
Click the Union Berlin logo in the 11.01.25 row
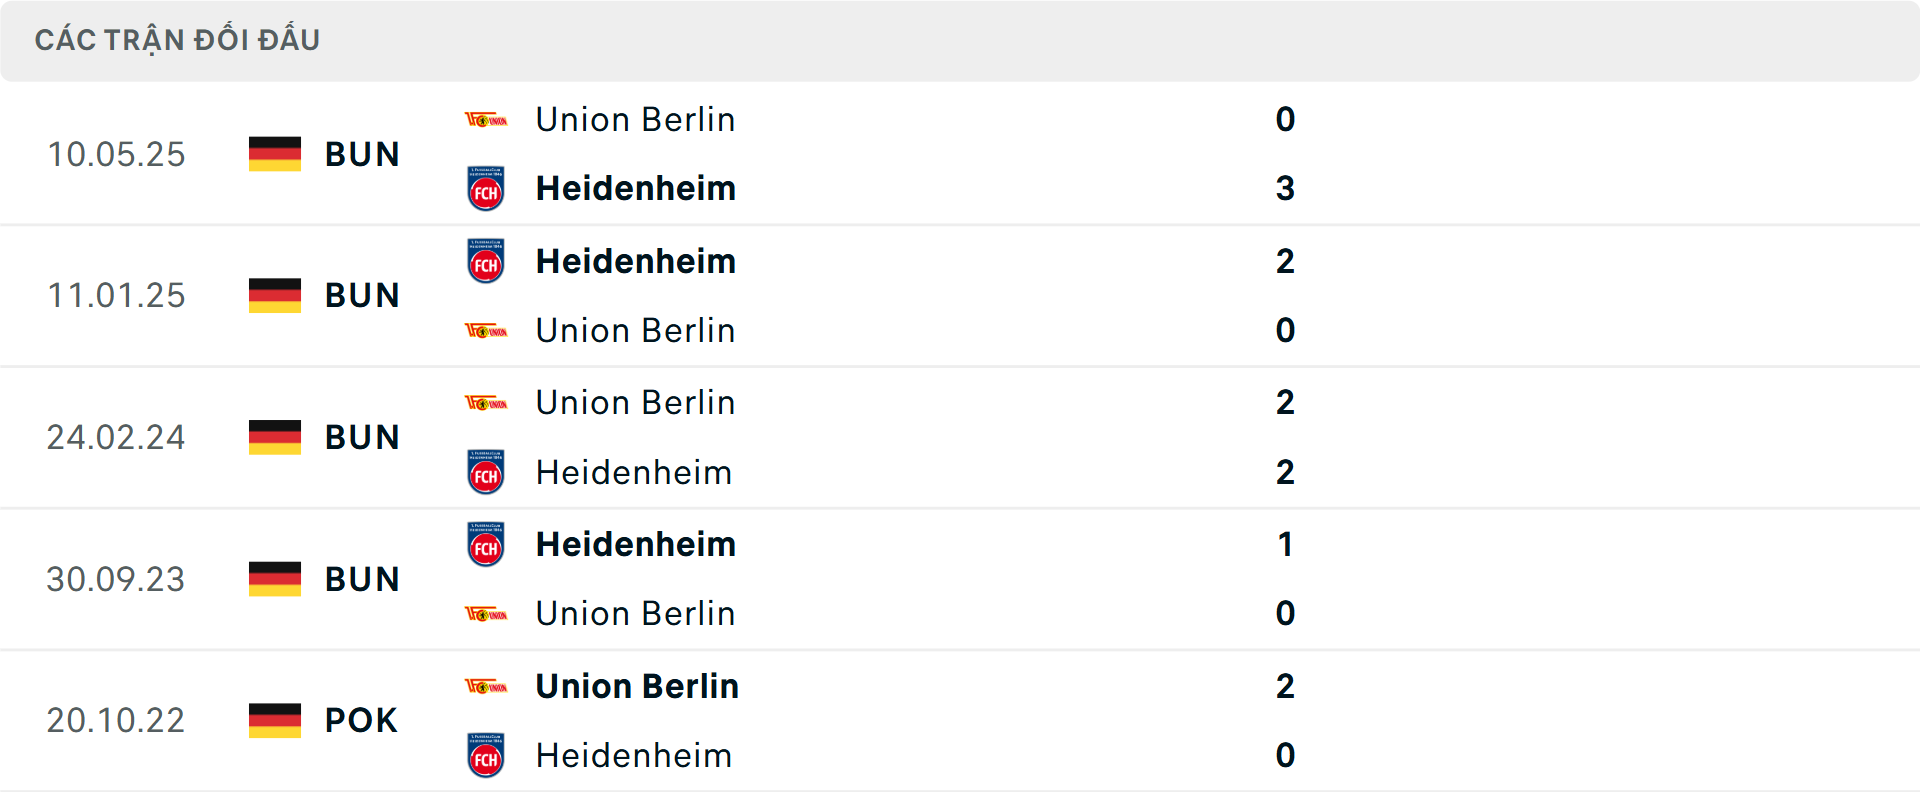coord(486,330)
